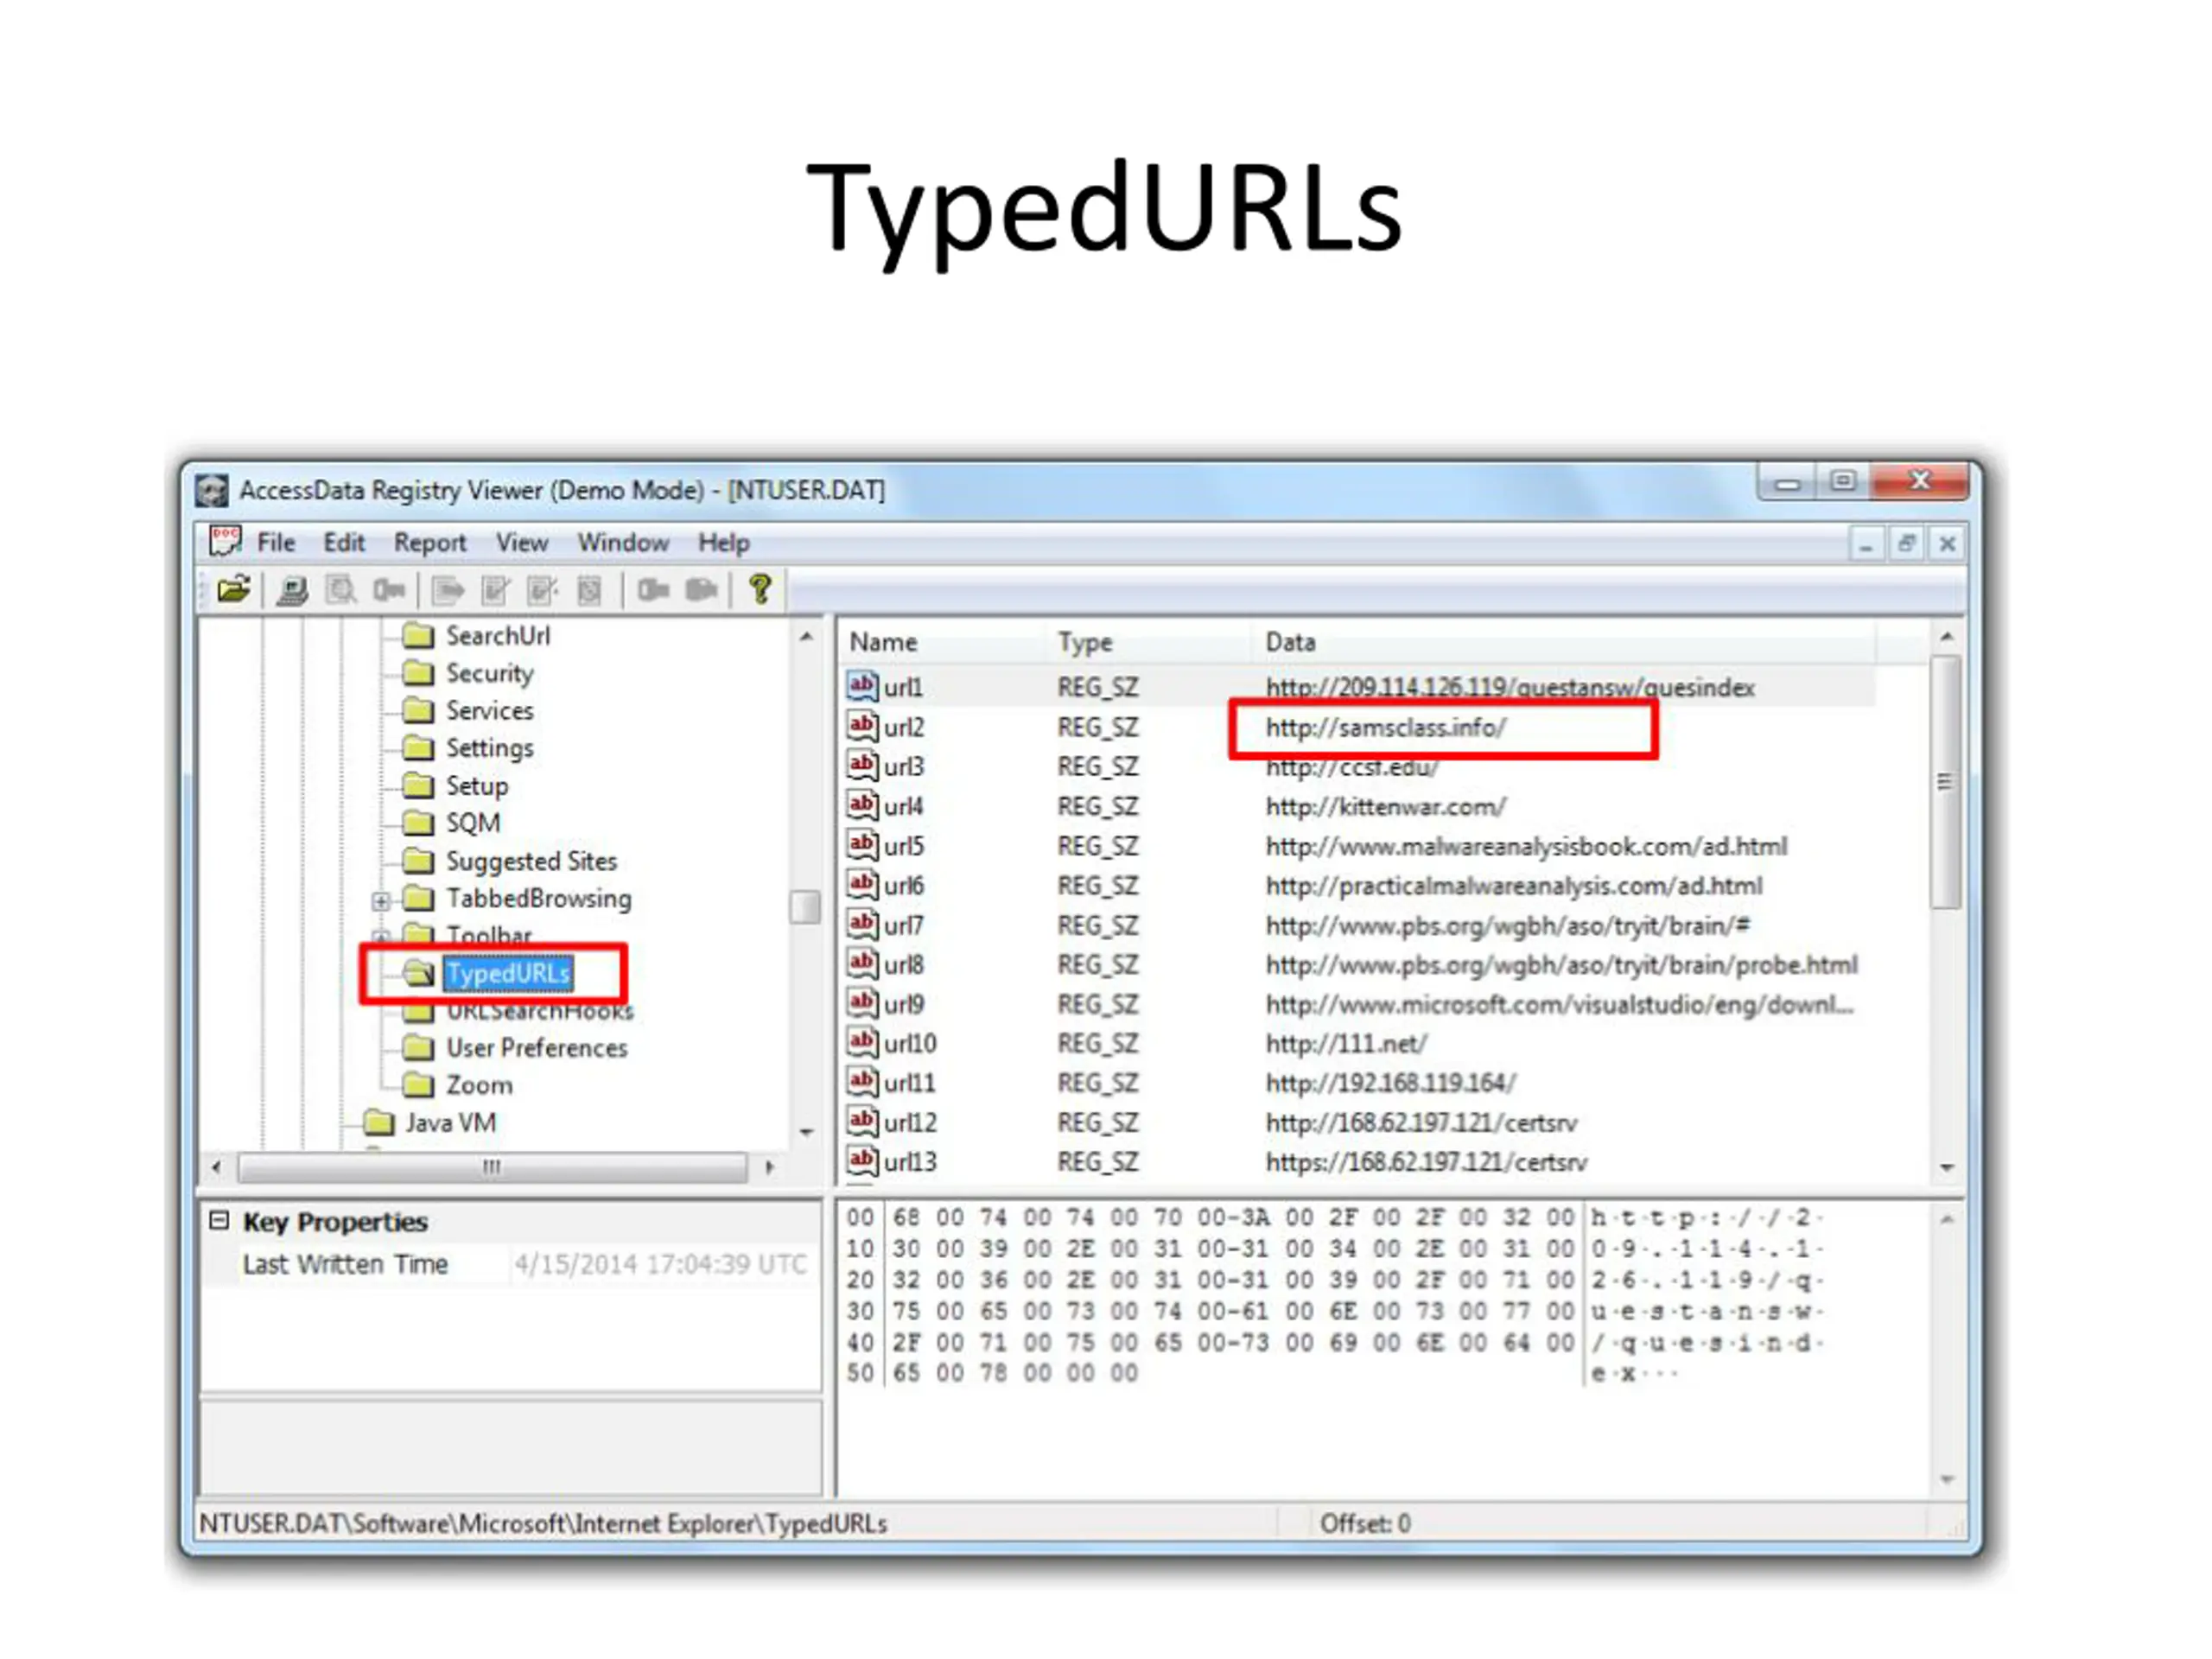The width and height of the screenshot is (2212, 1659).
Task: Click the url5 string value icon
Action: (862, 846)
